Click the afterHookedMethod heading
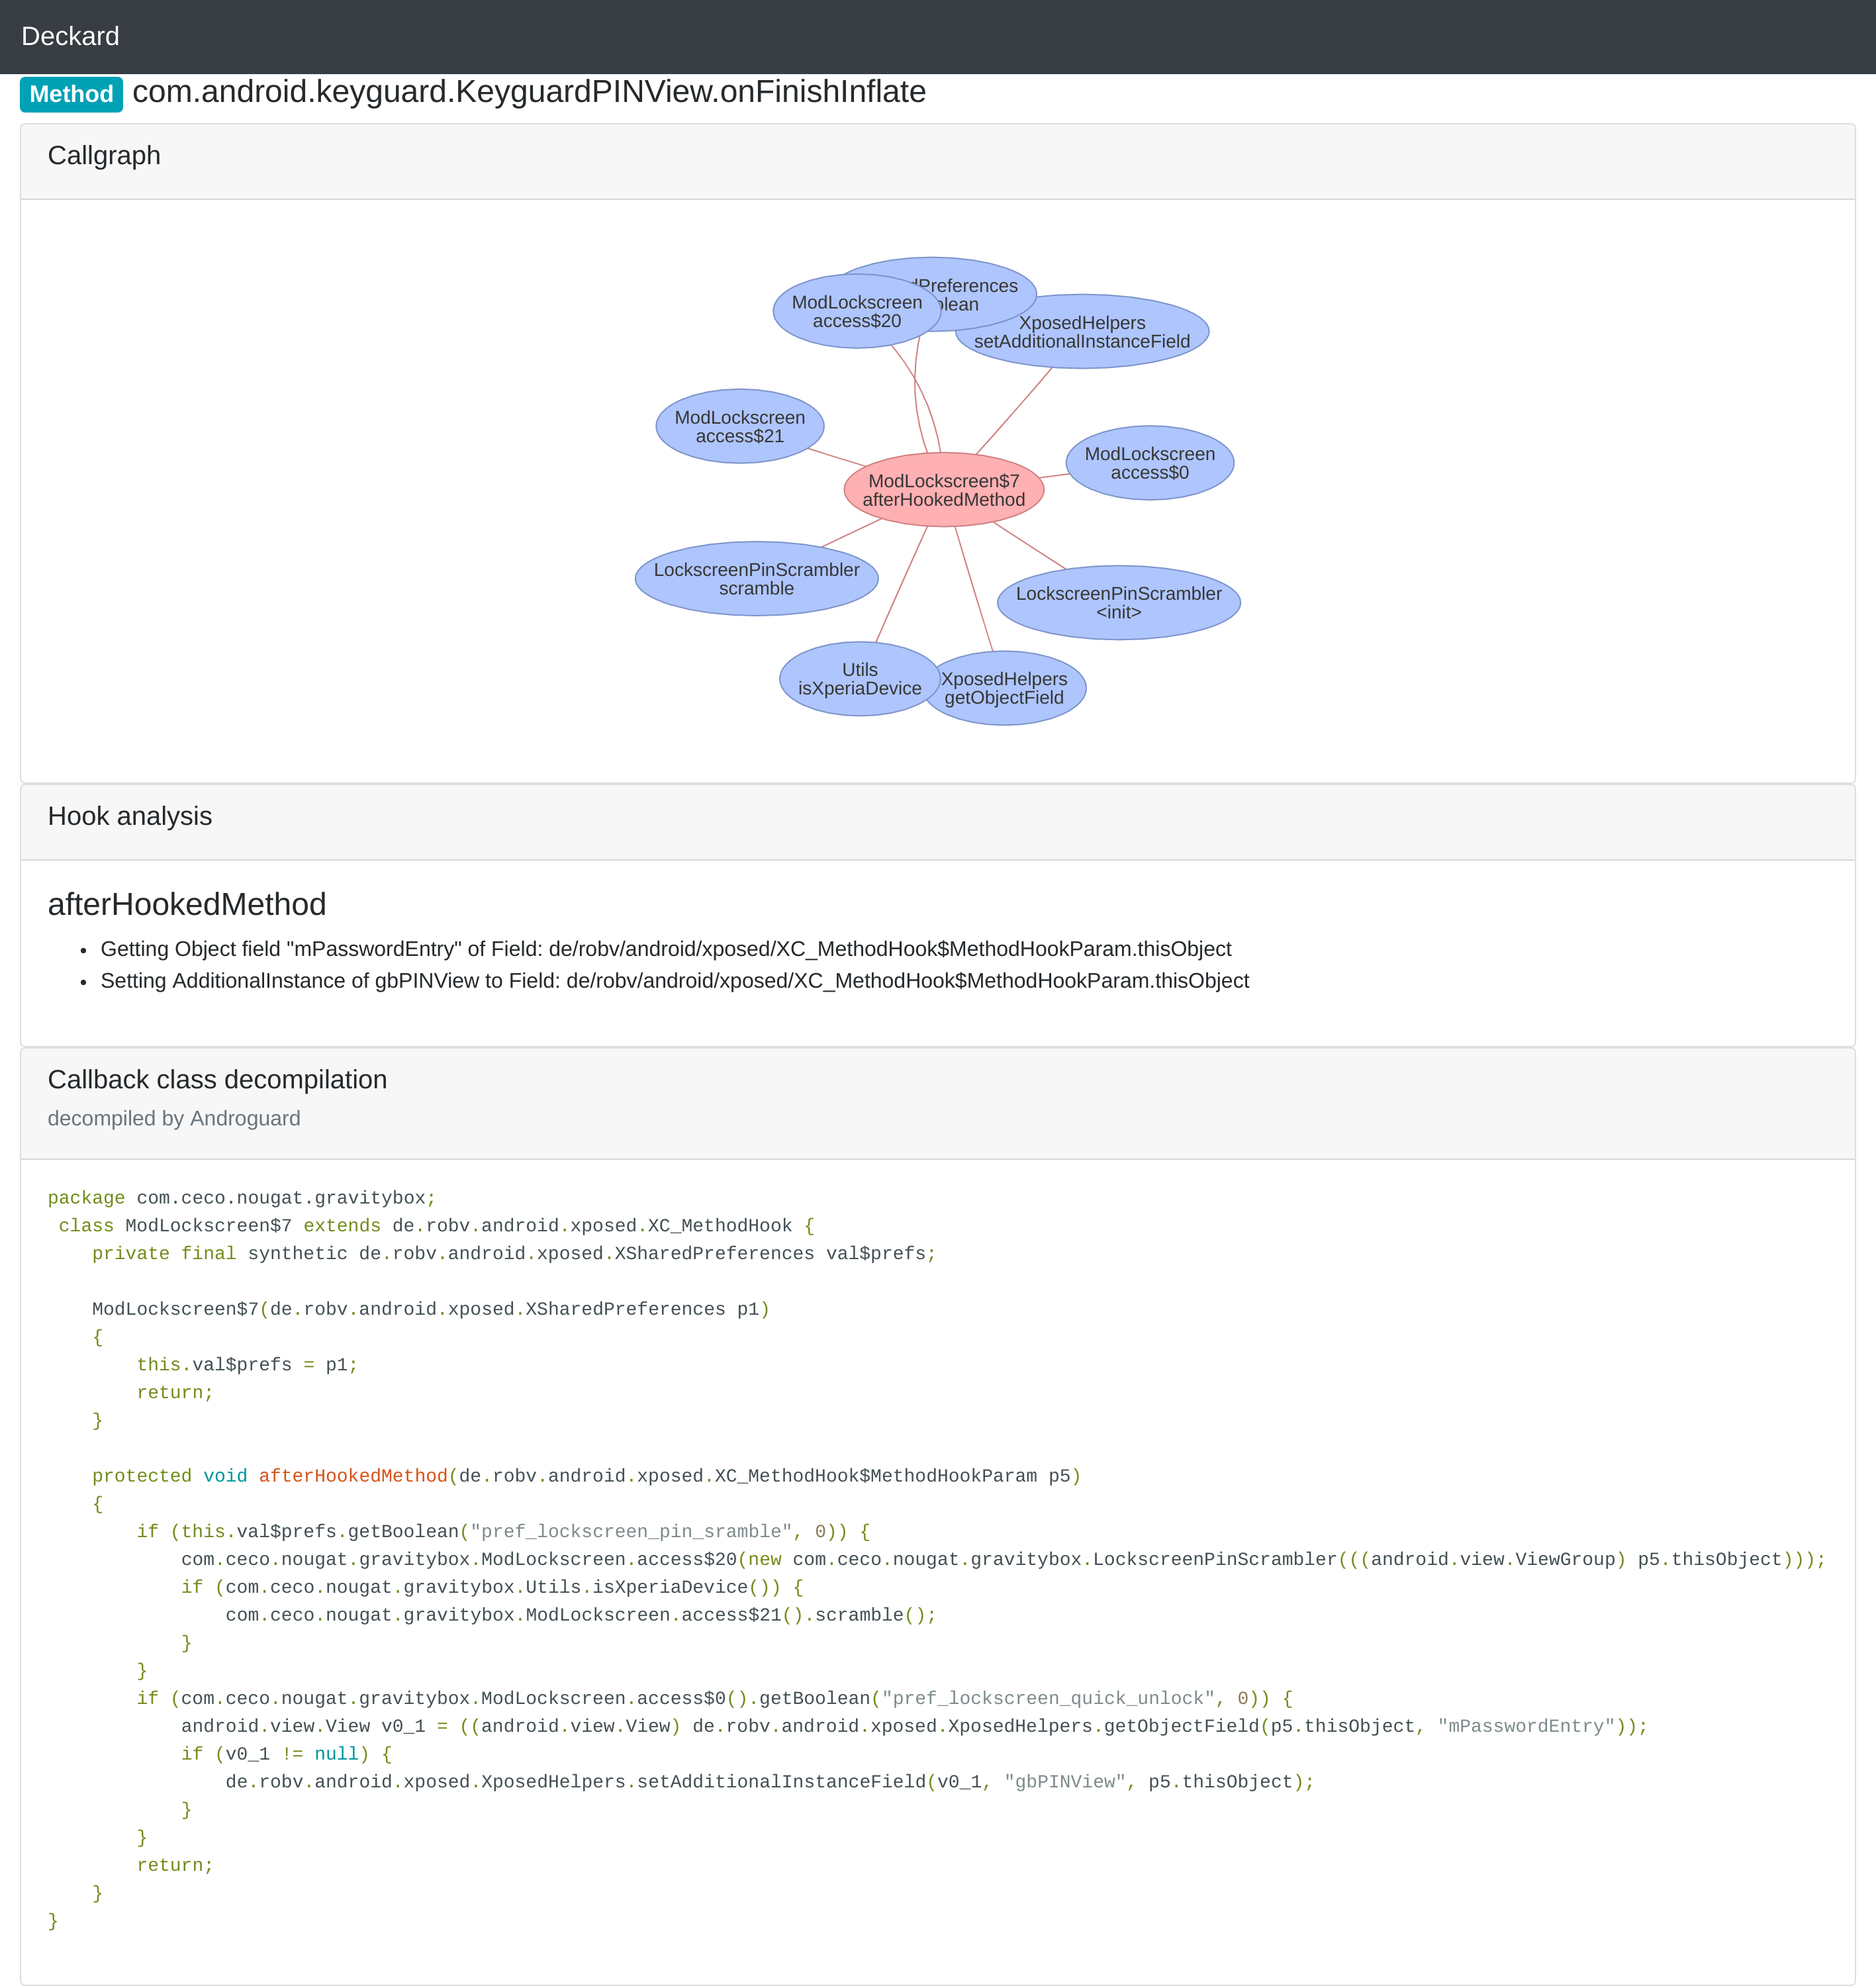Viewport: 1876px width, 1986px height. point(187,904)
